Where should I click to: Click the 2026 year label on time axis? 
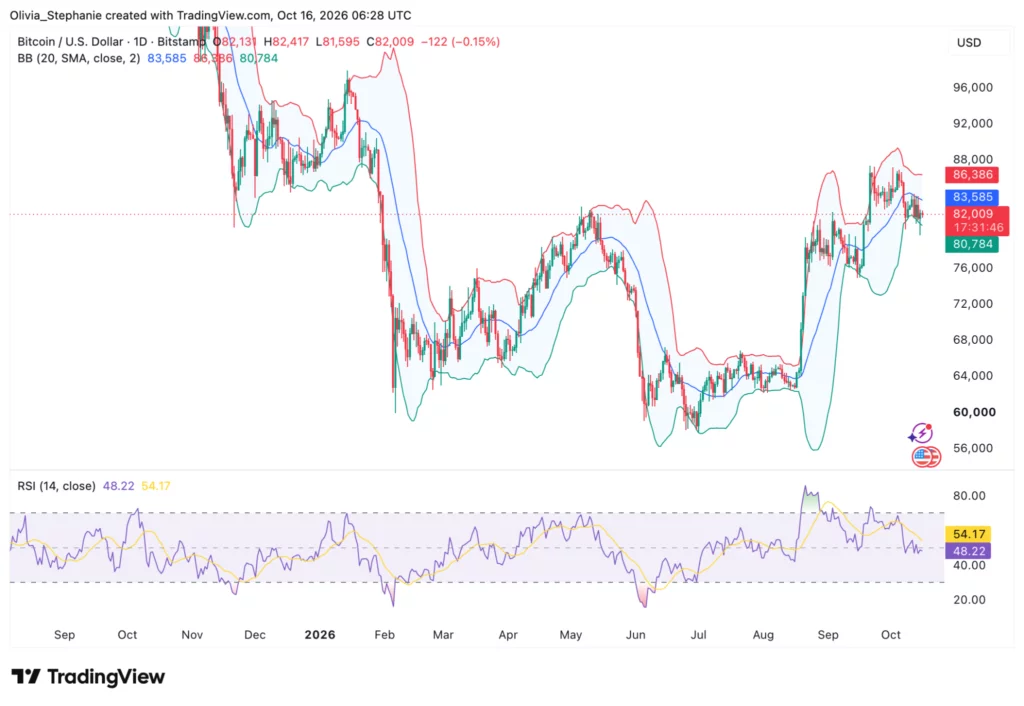[319, 635]
